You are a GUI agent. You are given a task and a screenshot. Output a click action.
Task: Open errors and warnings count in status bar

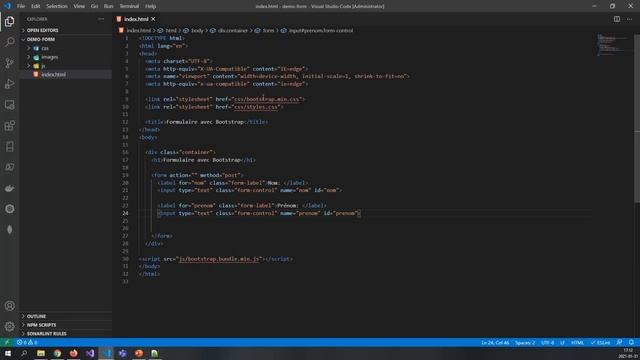[x=27, y=342]
